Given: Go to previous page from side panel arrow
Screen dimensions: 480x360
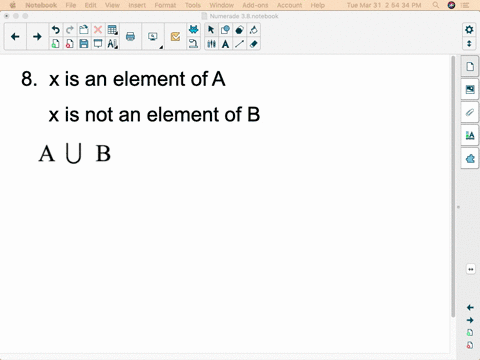Looking at the screenshot, I should [x=470, y=307].
